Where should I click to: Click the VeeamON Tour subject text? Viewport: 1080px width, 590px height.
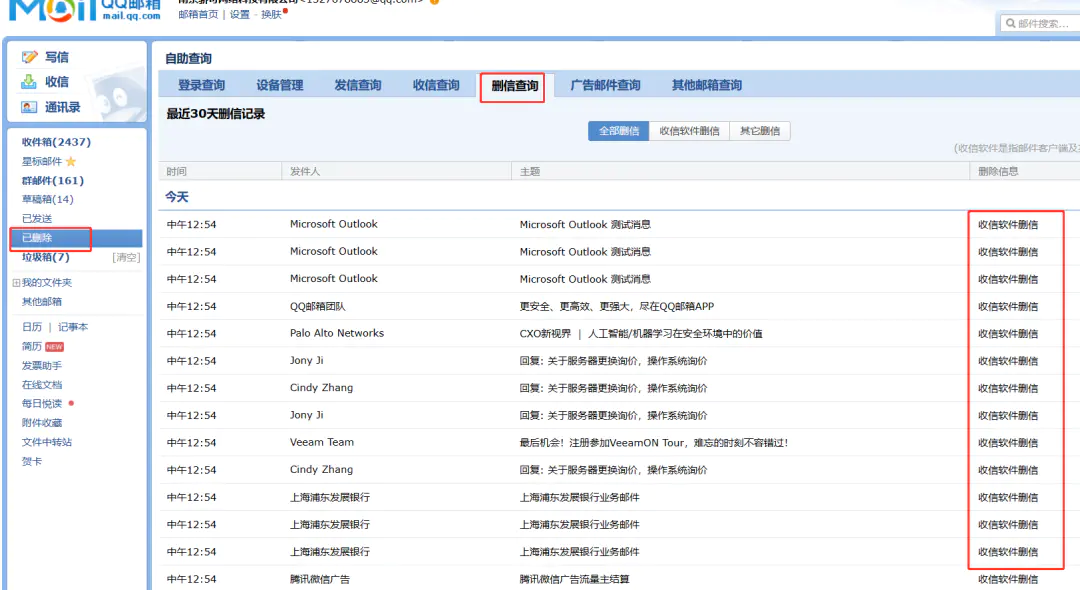[654, 443]
